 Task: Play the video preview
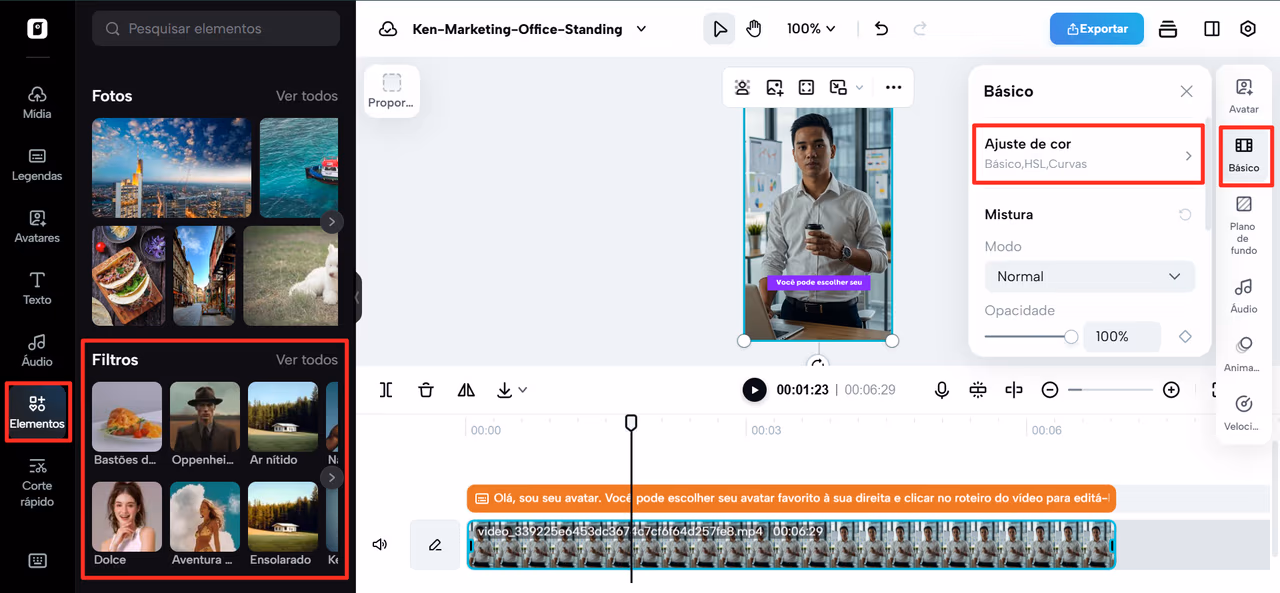tap(754, 390)
